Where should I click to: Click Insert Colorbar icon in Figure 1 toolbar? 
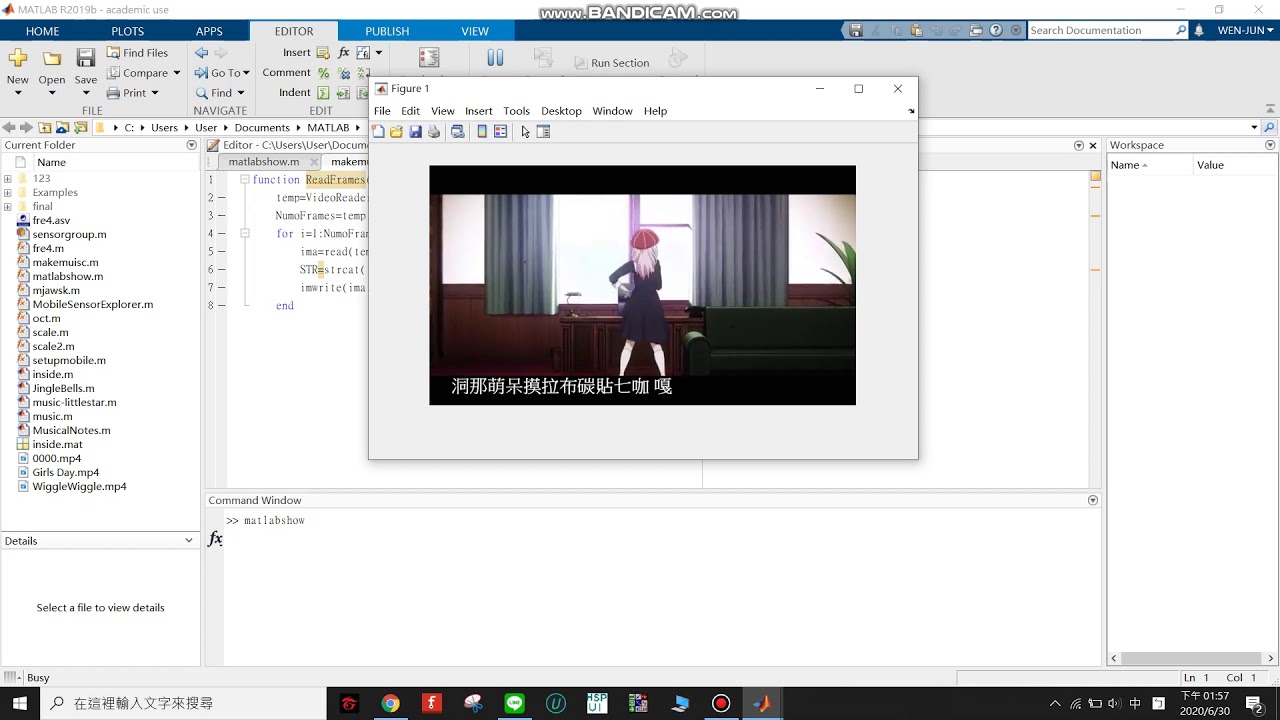482,132
